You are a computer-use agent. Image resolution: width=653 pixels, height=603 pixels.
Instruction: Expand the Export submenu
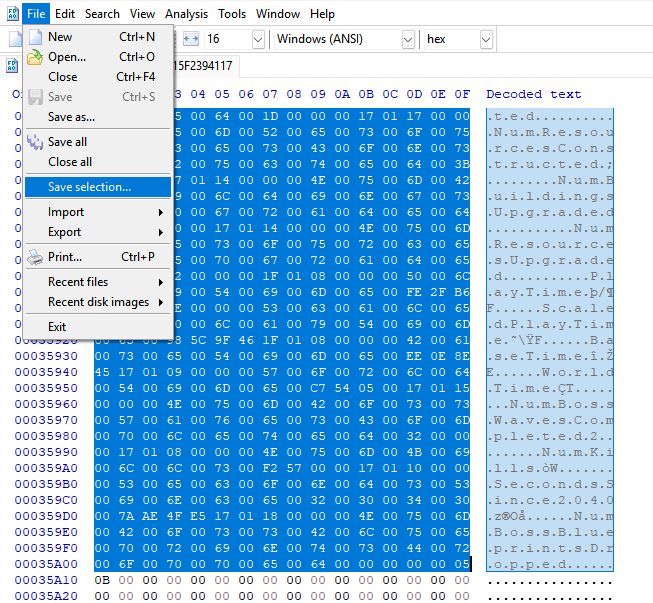click(x=98, y=232)
